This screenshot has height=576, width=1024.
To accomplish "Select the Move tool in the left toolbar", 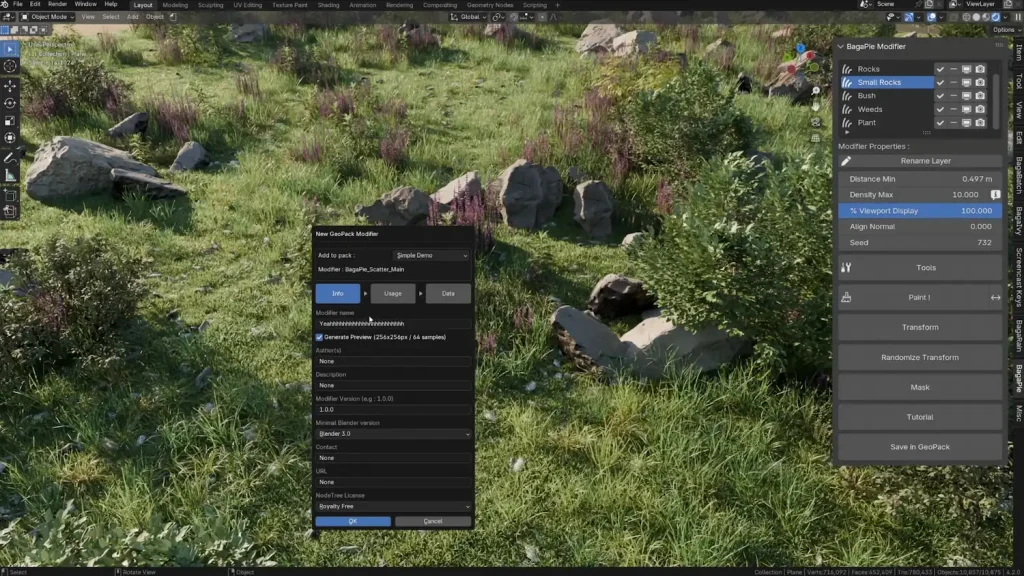I will pos(10,85).
